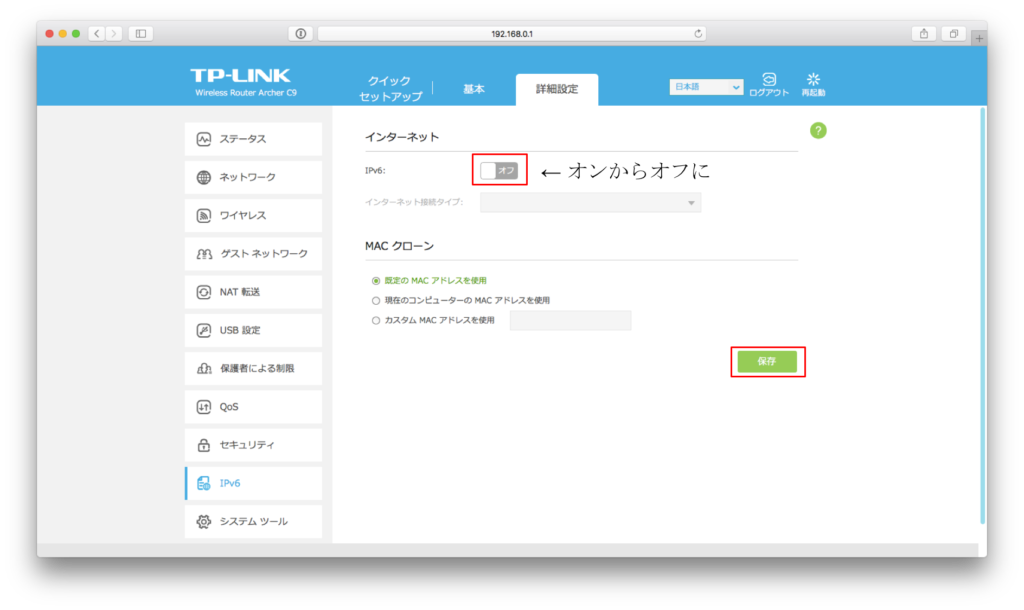This screenshot has width=1024, height=610.
Task: Click the 保護者による制限 icon
Action: pyautogui.click(x=204, y=368)
